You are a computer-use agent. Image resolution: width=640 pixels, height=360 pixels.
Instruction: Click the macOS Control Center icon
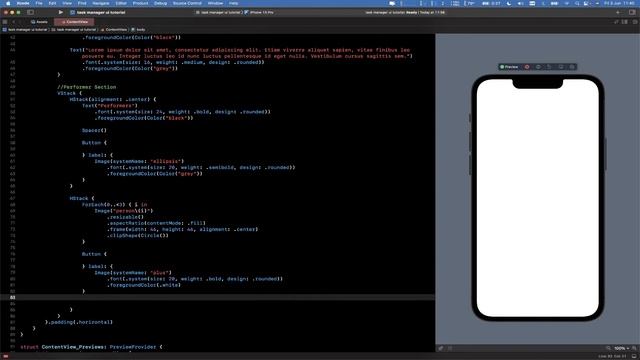tap(587, 3)
